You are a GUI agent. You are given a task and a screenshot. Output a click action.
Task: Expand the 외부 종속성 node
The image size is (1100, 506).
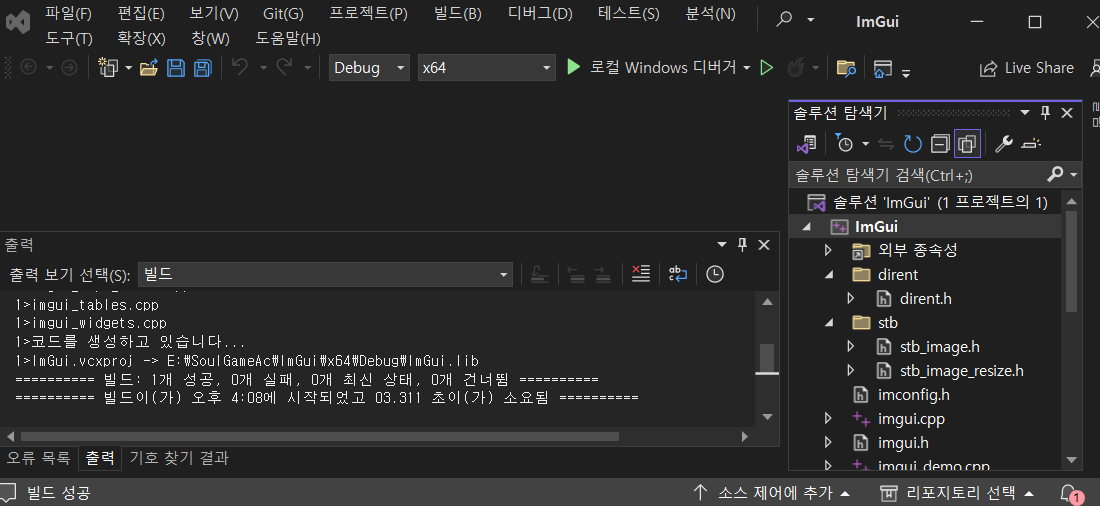[828, 250]
